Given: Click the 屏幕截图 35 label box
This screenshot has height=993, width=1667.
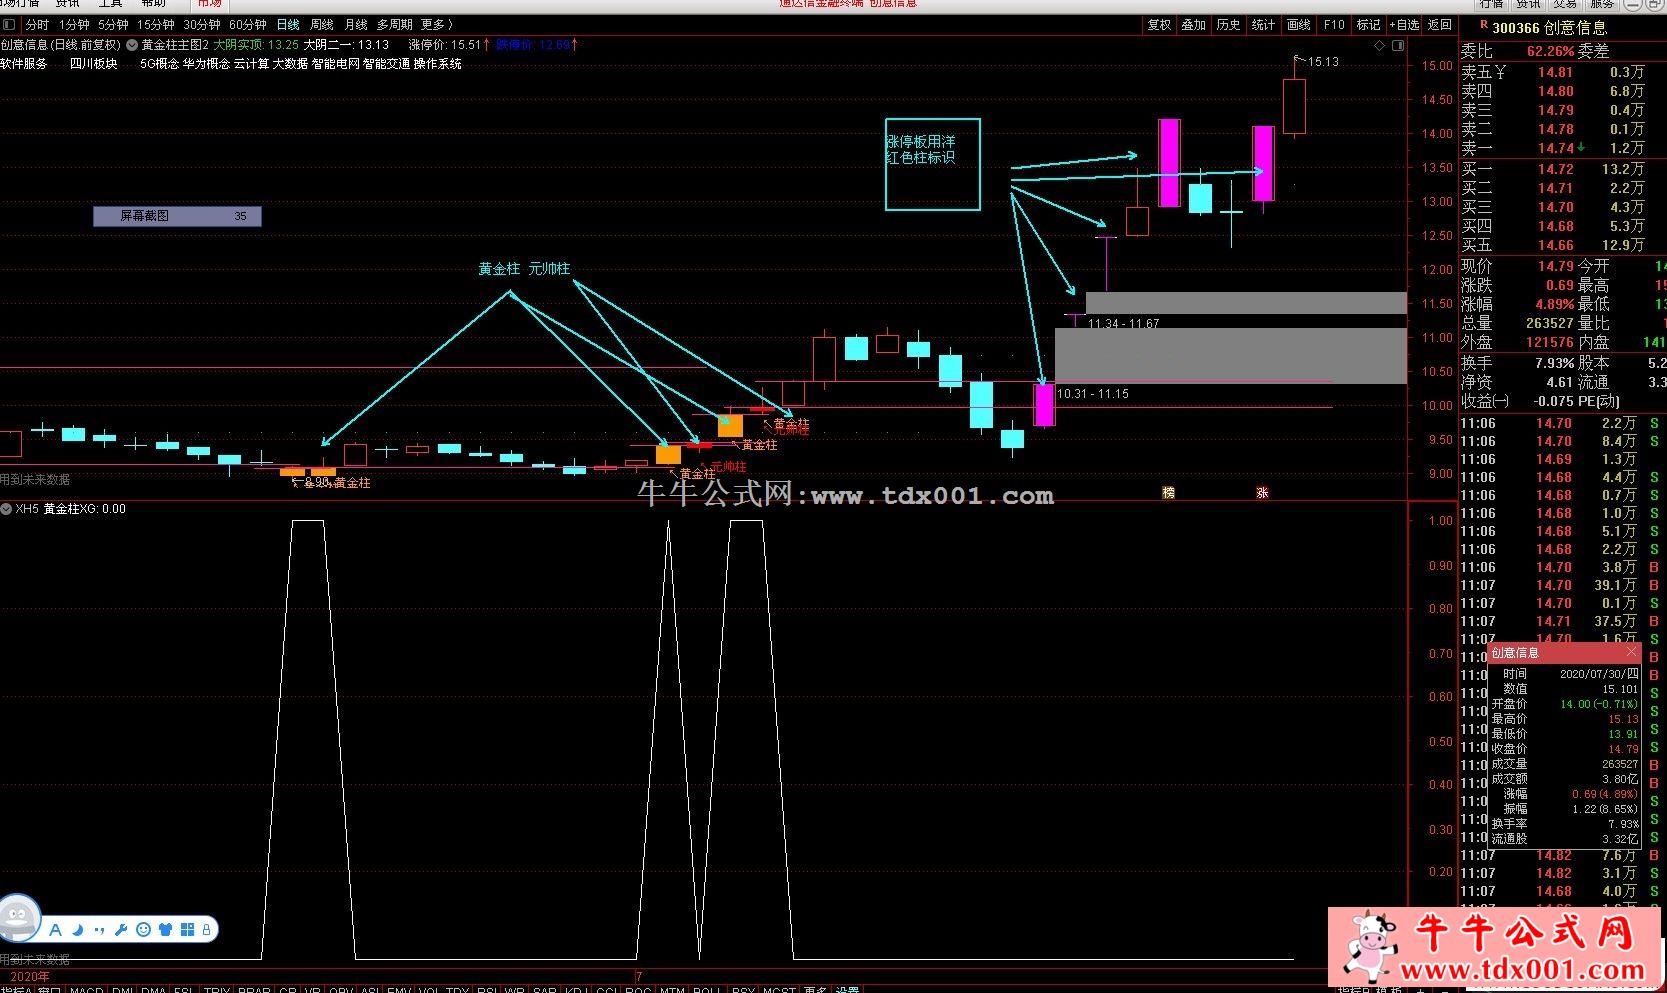Looking at the screenshot, I should [177, 216].
